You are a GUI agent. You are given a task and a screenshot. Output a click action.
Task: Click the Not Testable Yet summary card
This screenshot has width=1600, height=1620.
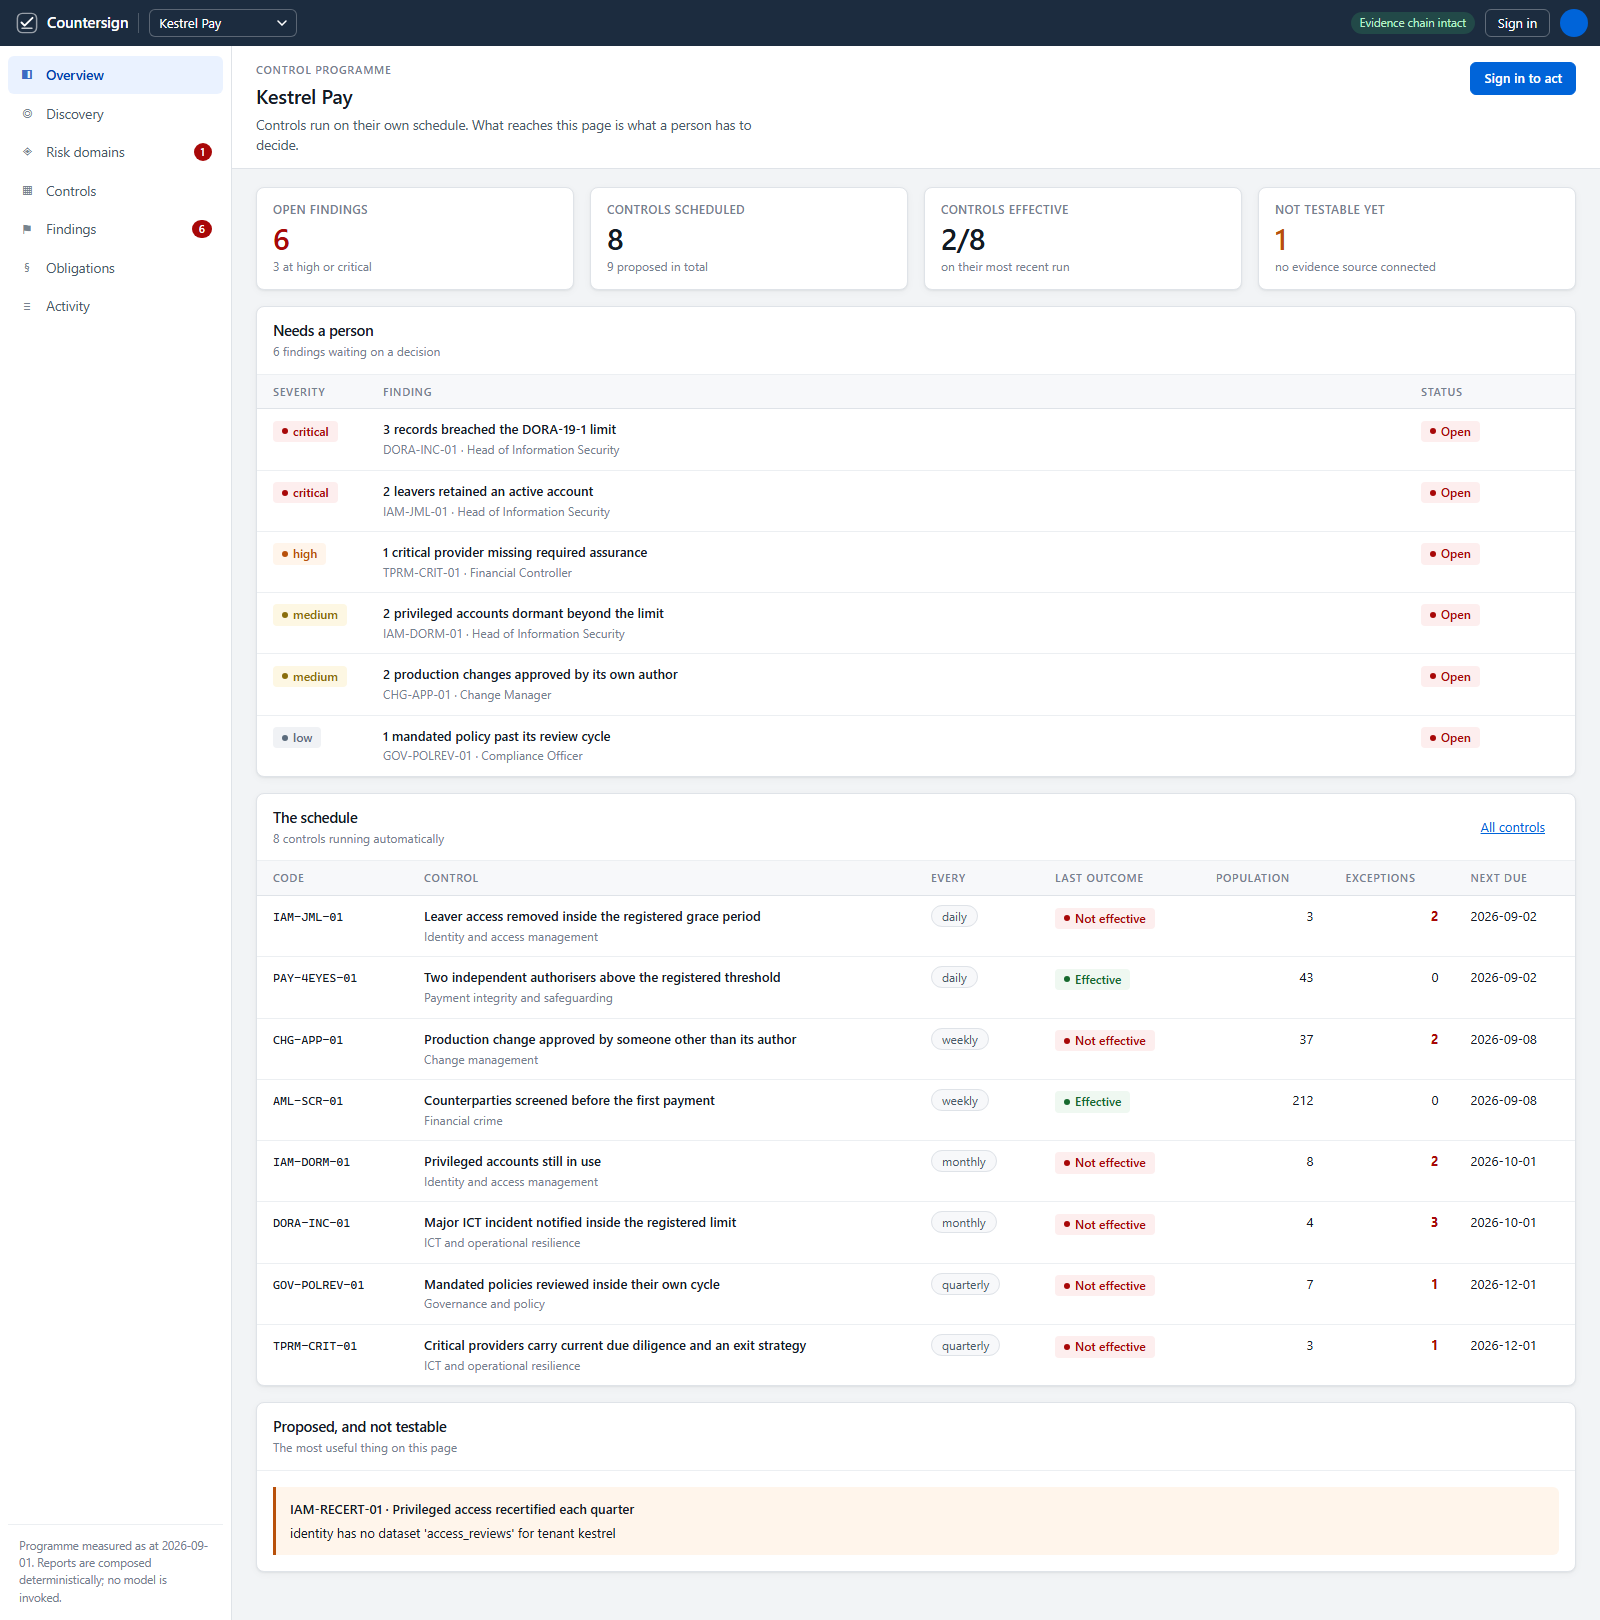pos(1417,239)
